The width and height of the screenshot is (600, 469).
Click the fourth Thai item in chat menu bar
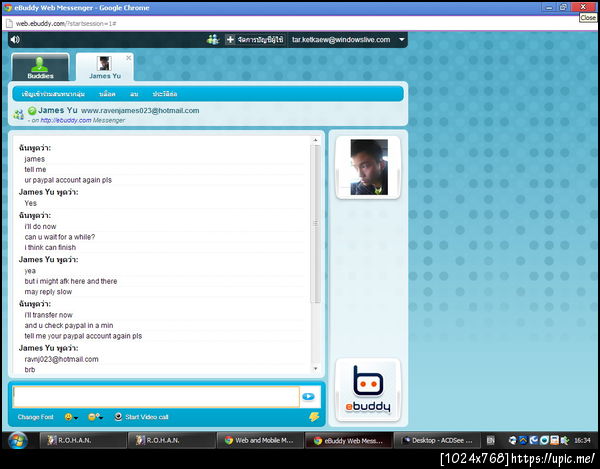click(165, 94)
